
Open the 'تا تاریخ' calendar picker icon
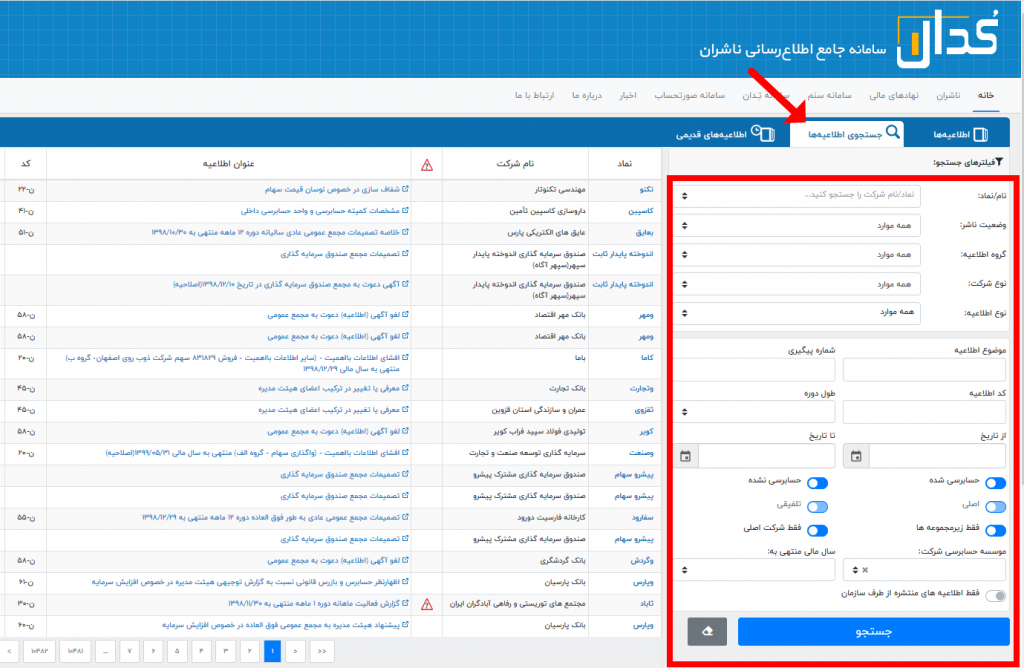pyautogui.click(x=685, y=456)
